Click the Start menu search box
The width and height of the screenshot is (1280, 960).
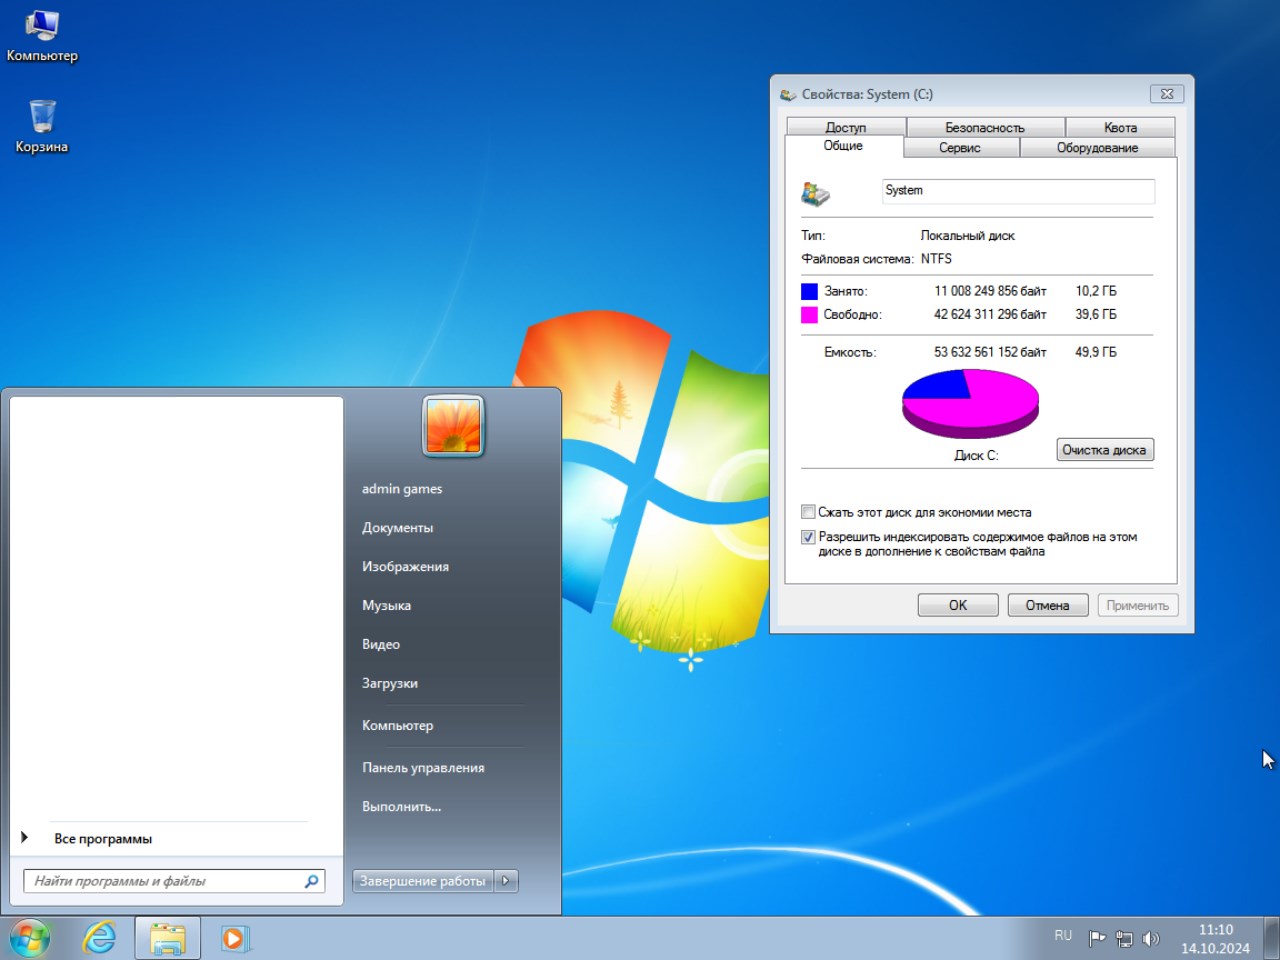174,881
